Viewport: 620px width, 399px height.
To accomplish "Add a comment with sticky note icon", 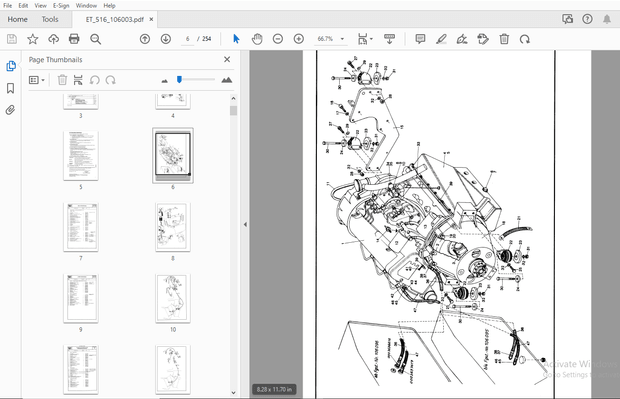I will point(420,39).
